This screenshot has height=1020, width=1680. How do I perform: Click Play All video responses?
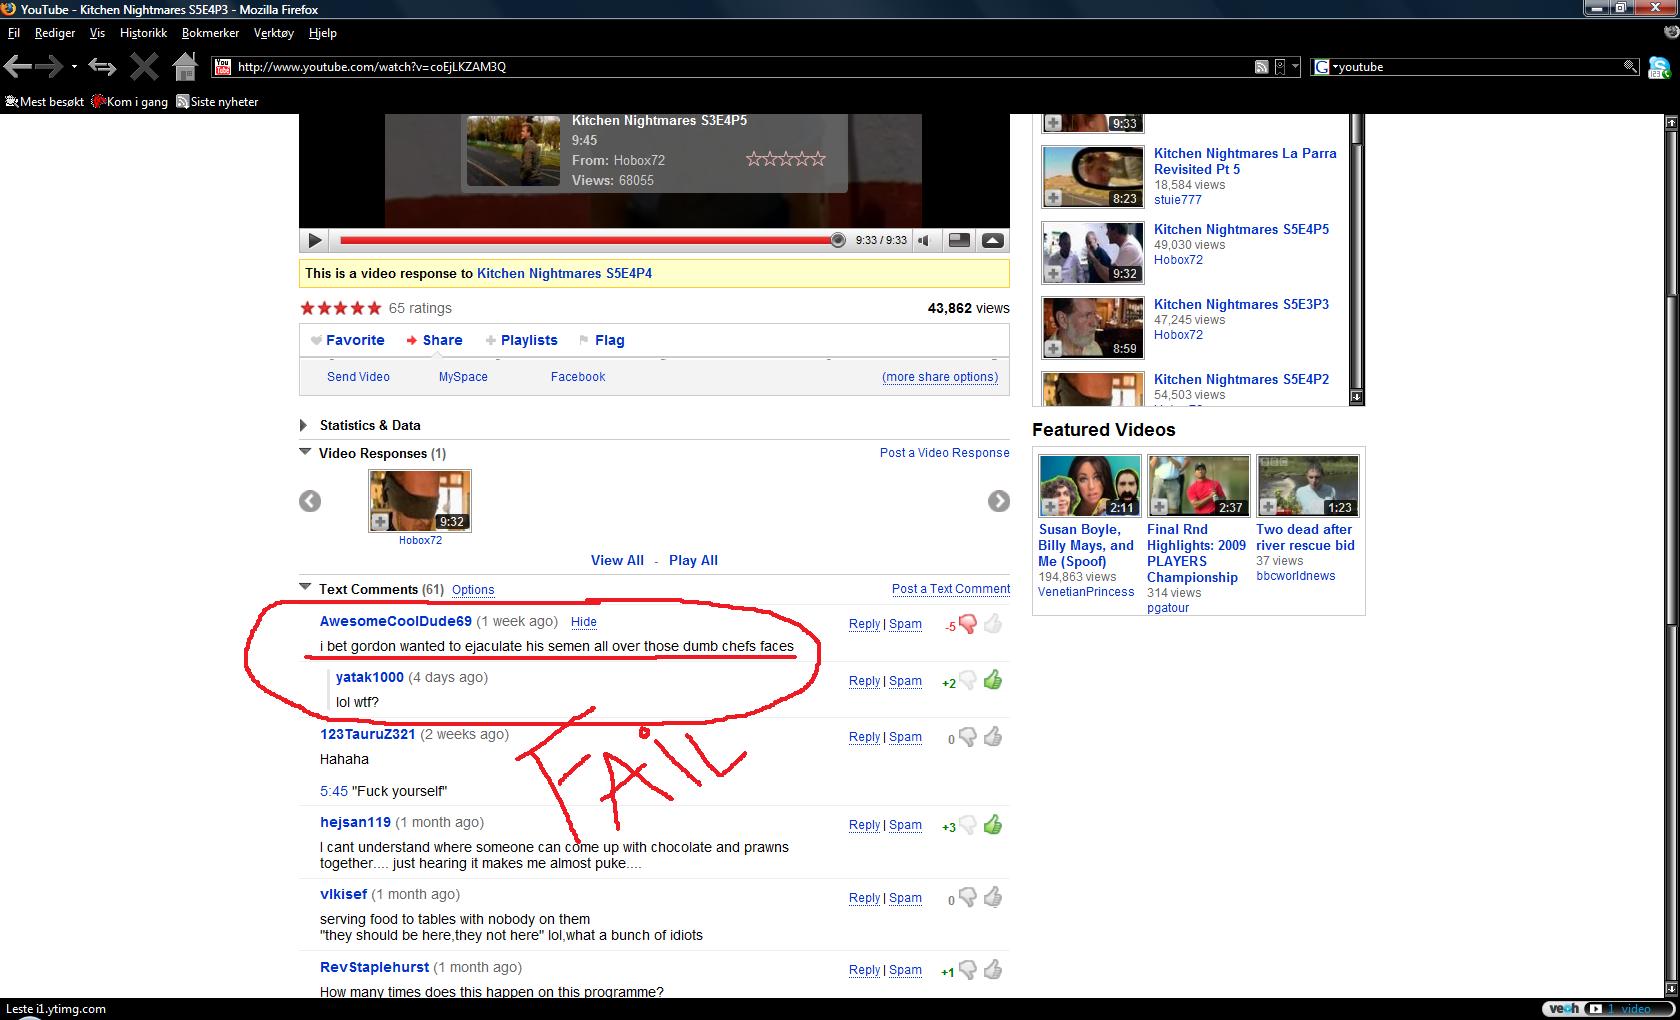tap(693, 560)
